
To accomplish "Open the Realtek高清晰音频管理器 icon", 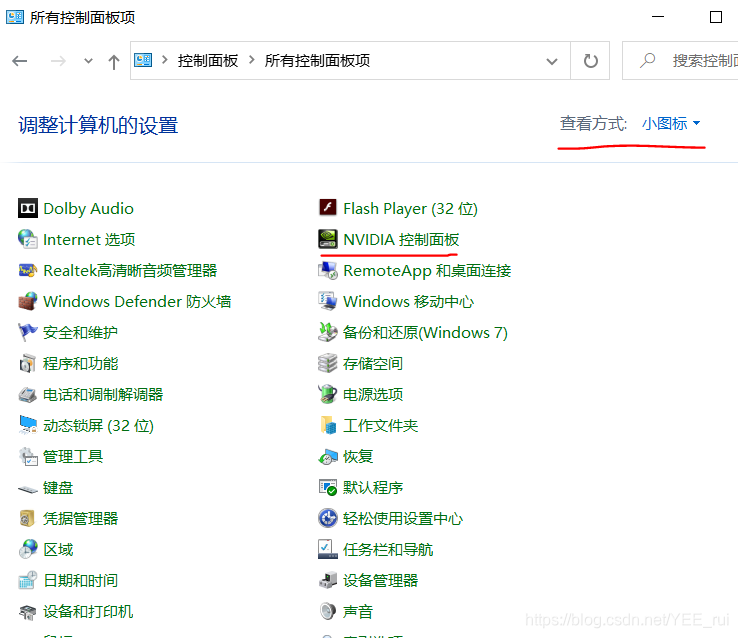I will click(28, 271).
